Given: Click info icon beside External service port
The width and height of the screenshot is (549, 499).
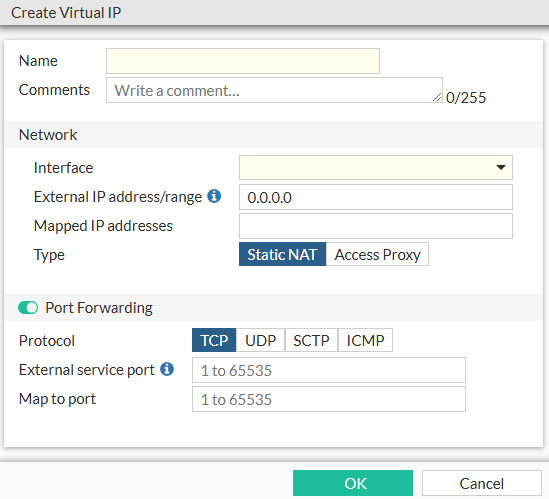Looking at the screenshot, I should pyautogui.click(x=167, y=369).
